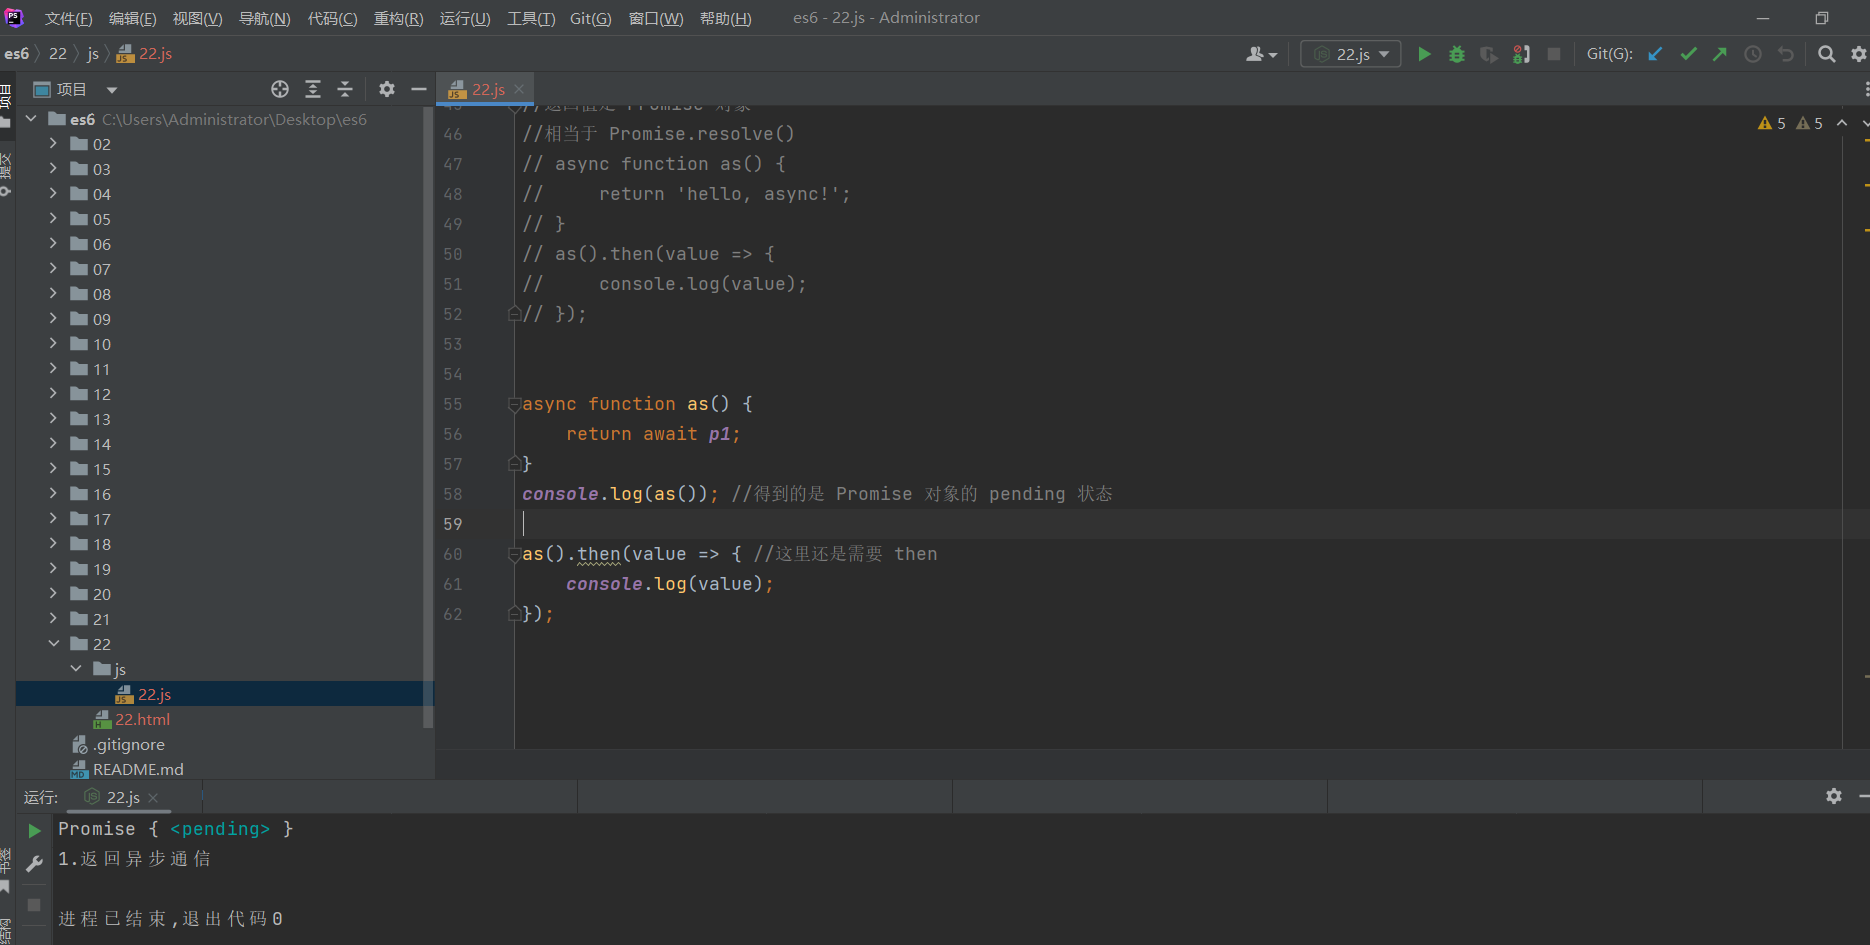Screen dimensions: 1870x945
Task: Expand folder 02 in project tree
Action: tap(53, 144)
